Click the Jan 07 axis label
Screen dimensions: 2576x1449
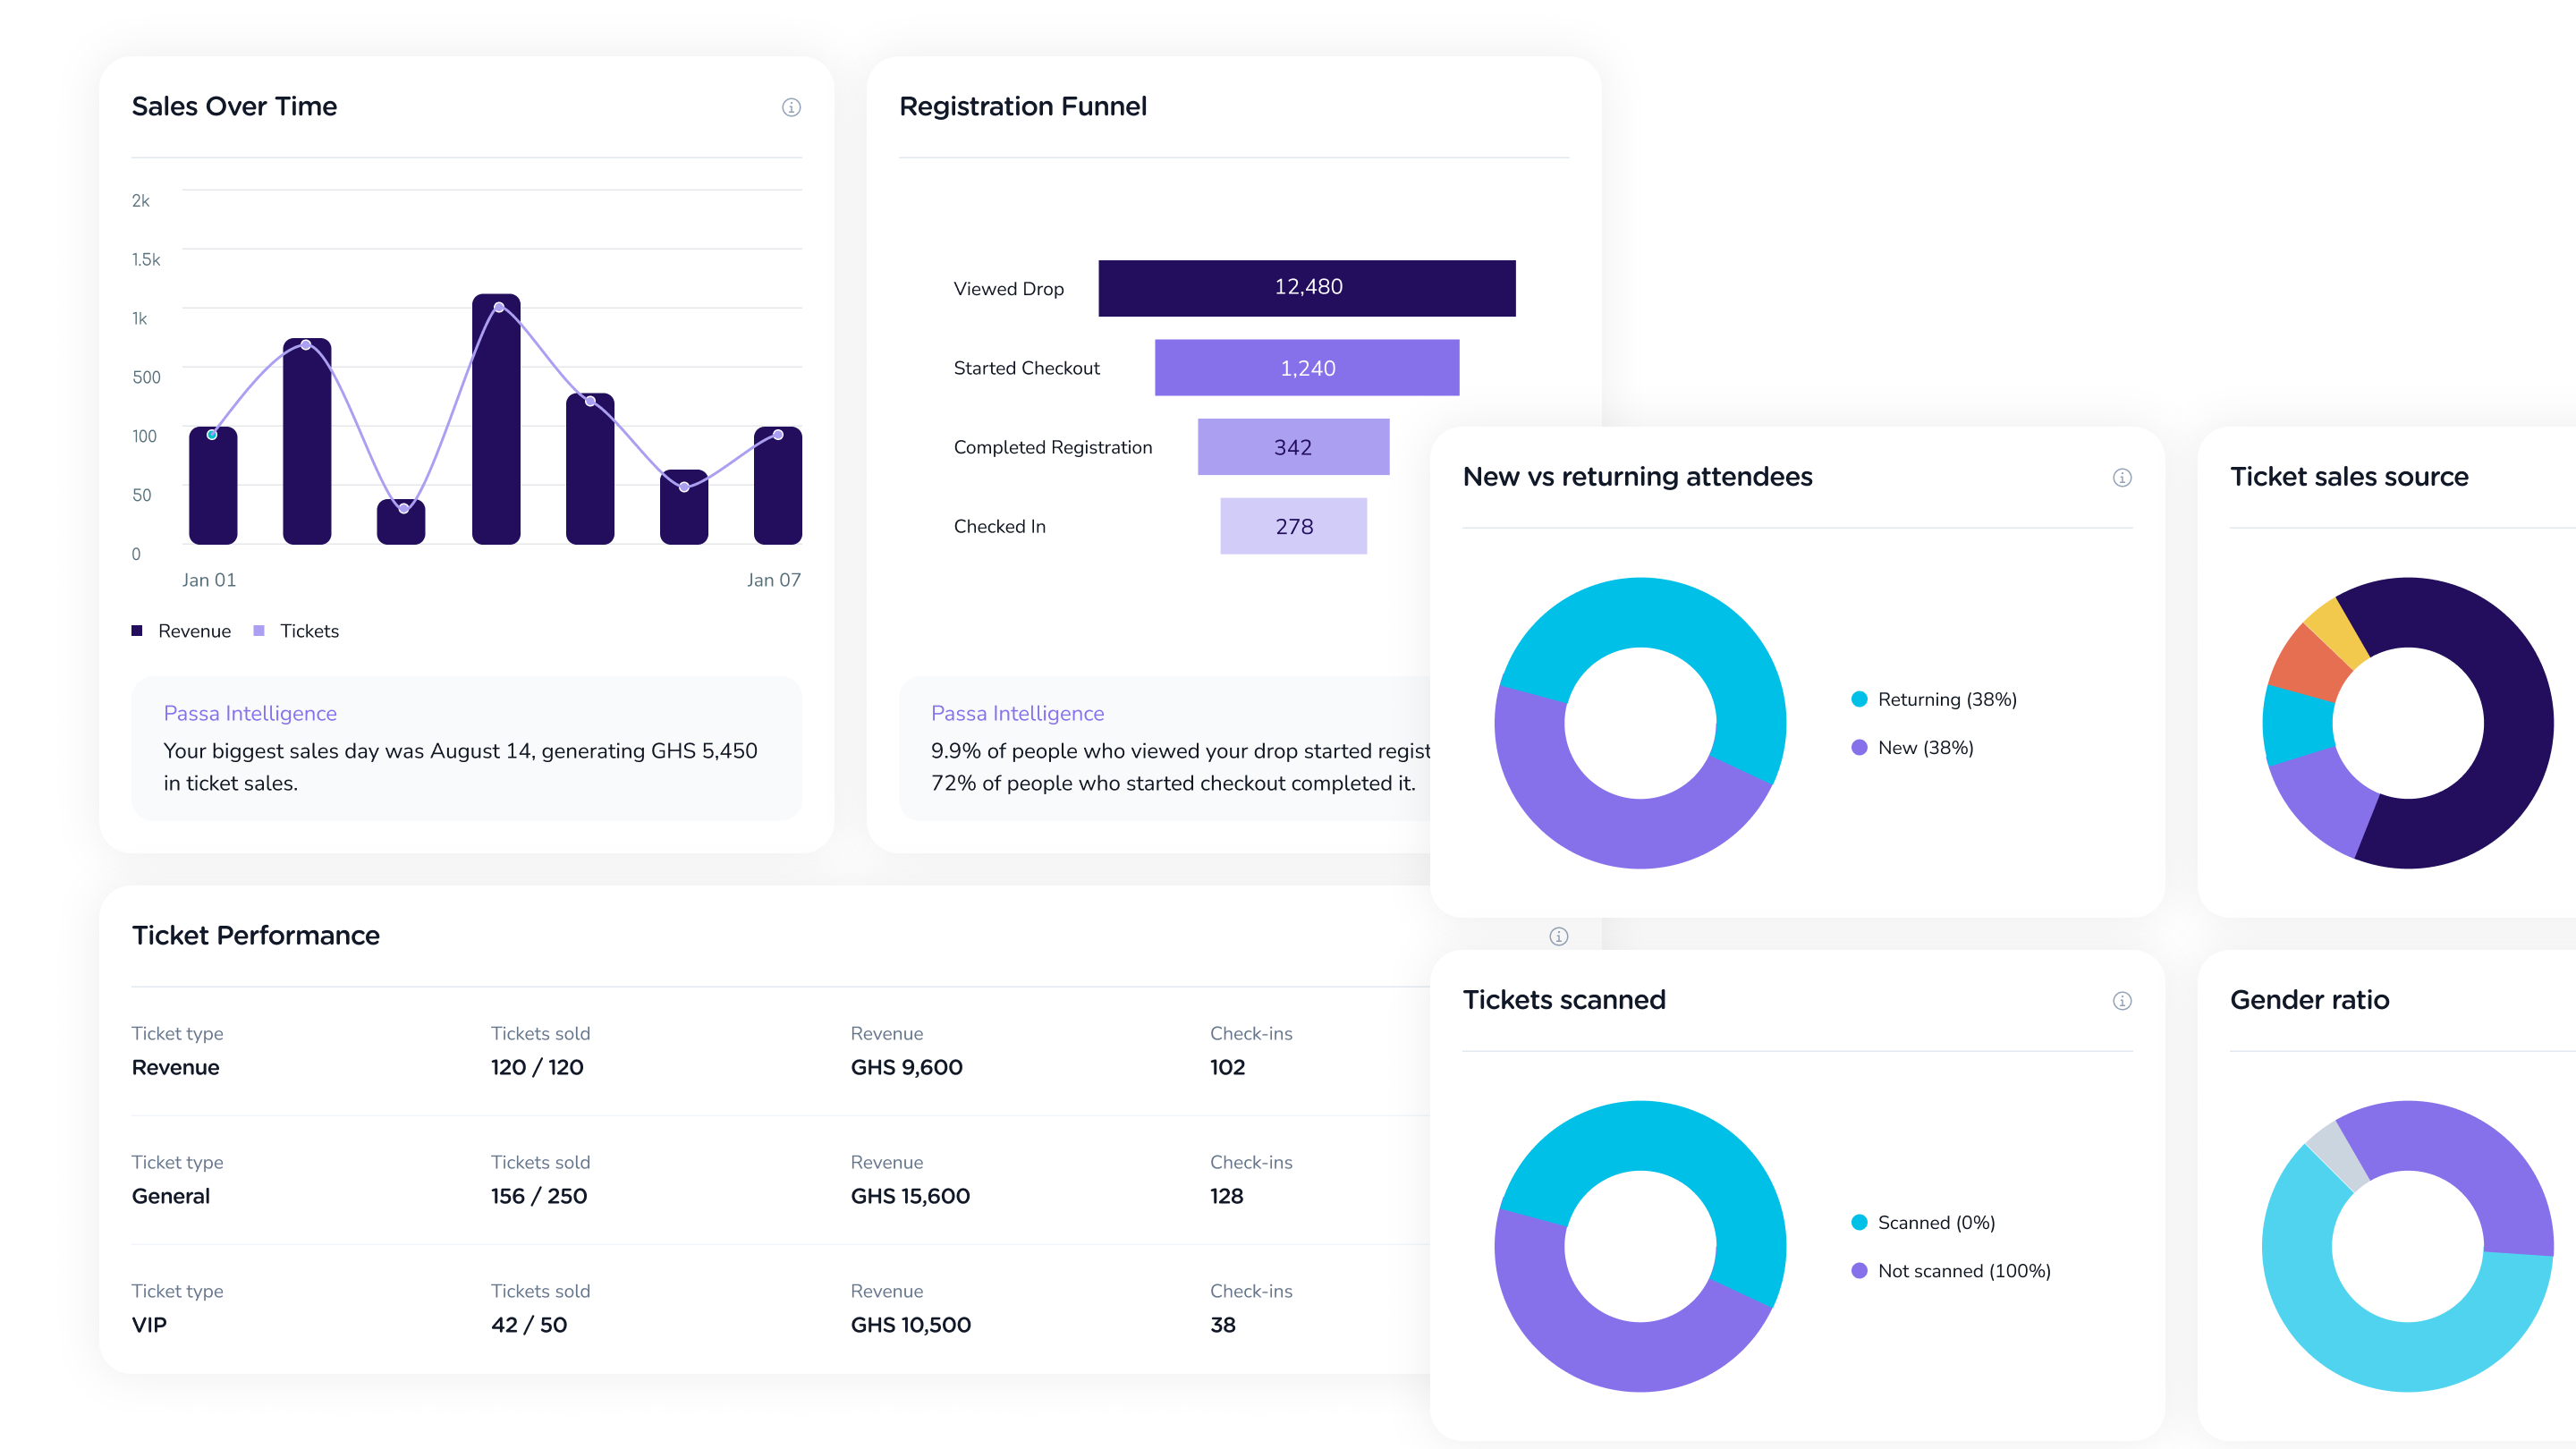point(774,580)
